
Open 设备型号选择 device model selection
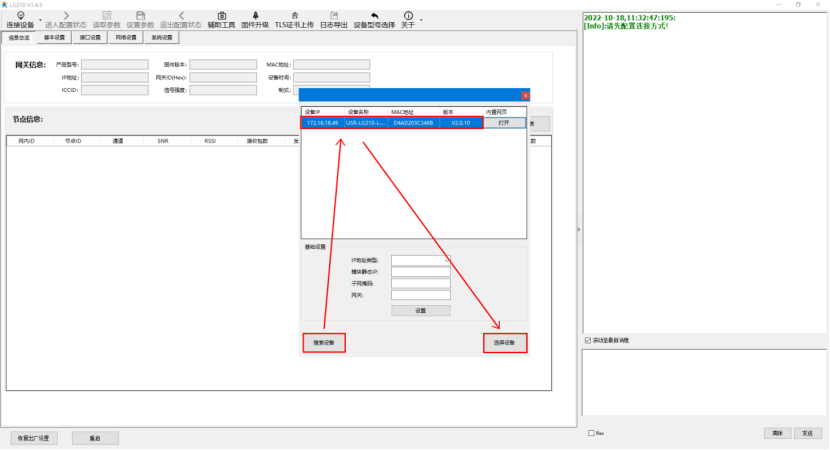(374, 17)
